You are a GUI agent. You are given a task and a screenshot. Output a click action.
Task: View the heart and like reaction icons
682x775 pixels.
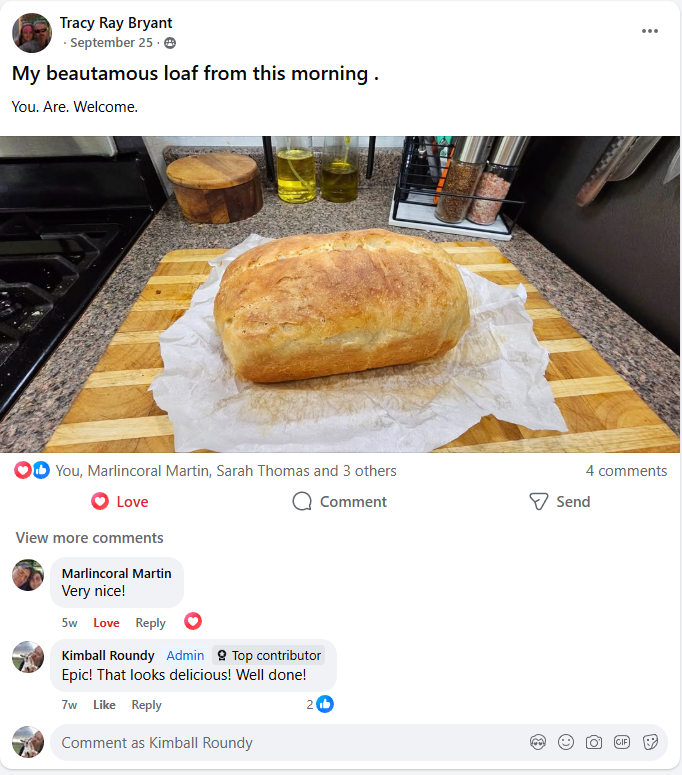click(32, 470)
